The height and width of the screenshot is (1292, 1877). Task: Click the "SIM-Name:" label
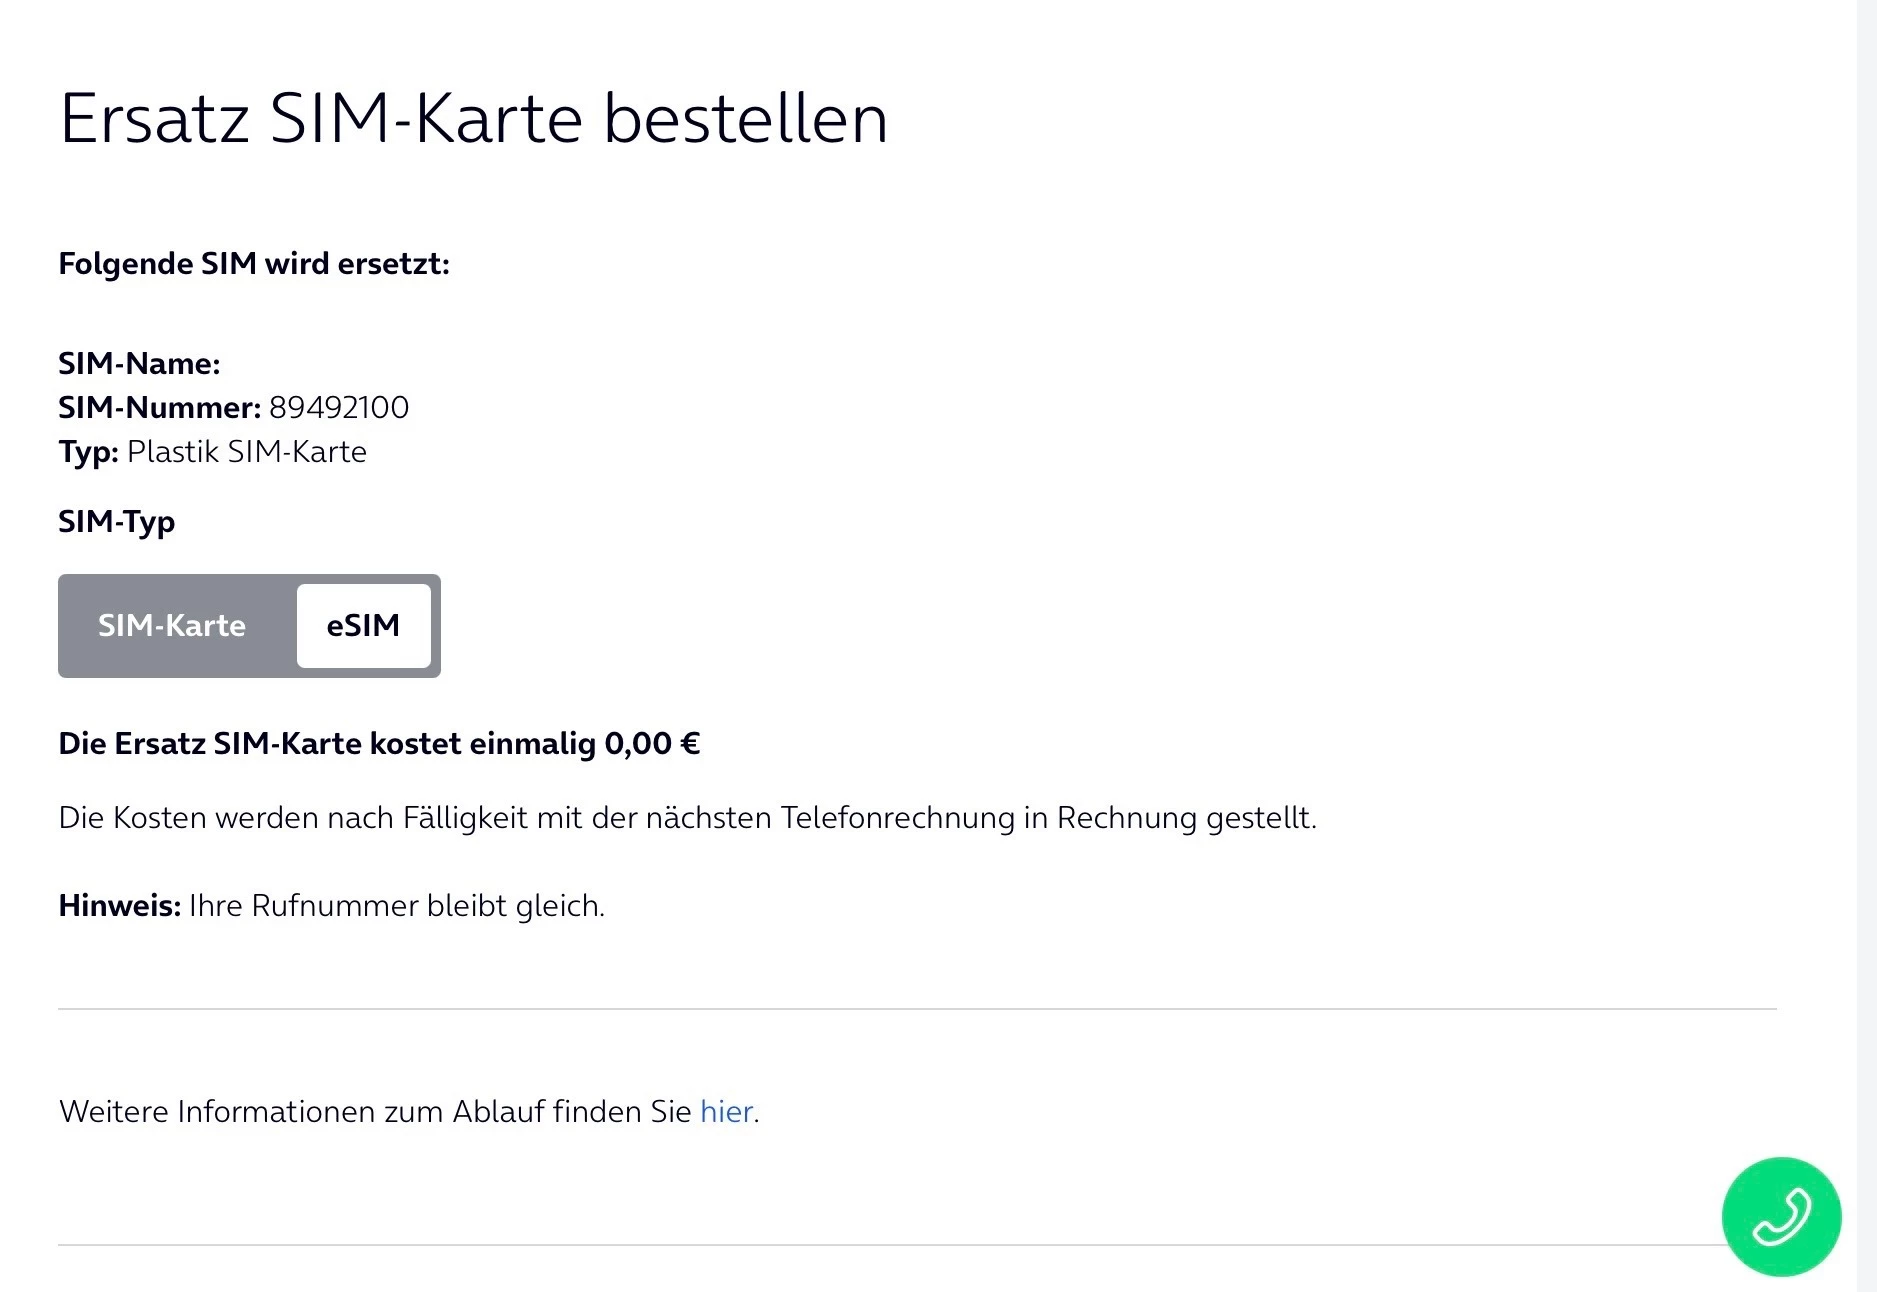pos(139,364)
